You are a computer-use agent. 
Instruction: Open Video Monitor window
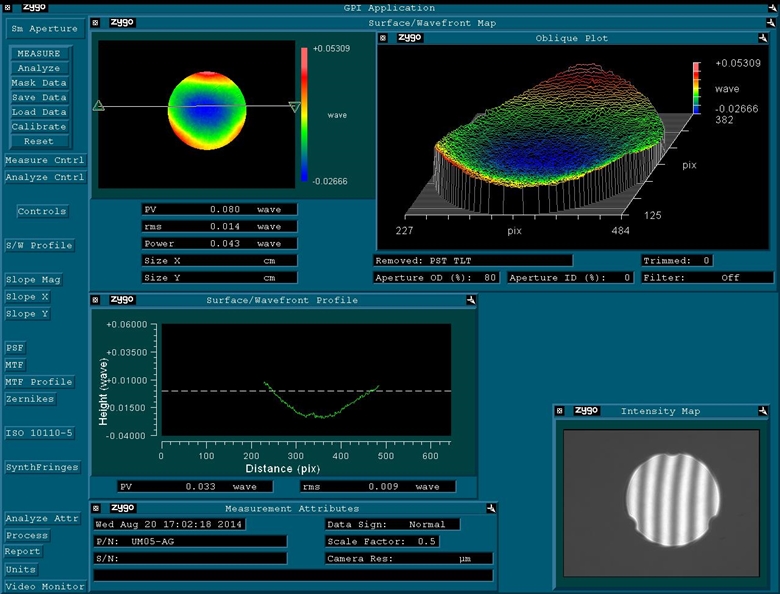click(x=45, y=586)
